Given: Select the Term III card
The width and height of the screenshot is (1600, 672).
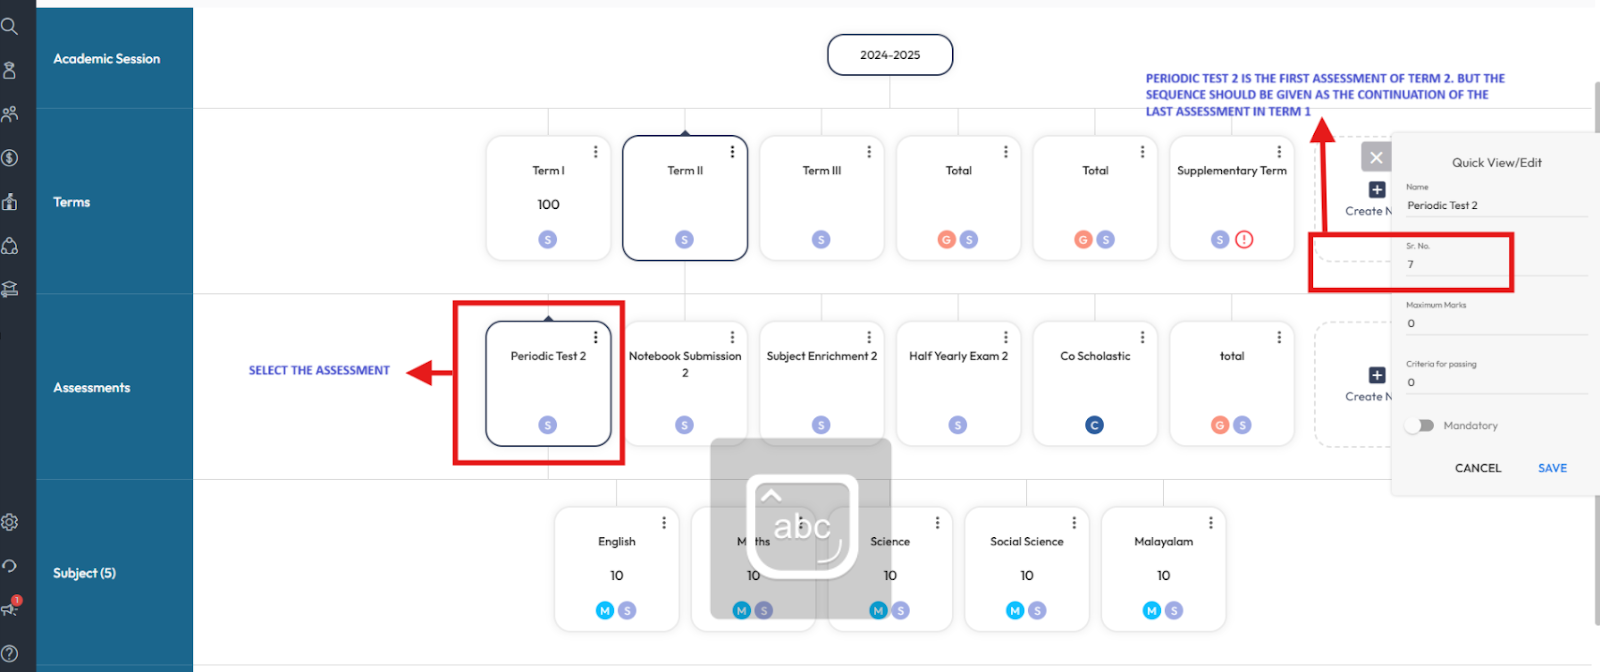Looking at the screenshot, I should 821,198.
